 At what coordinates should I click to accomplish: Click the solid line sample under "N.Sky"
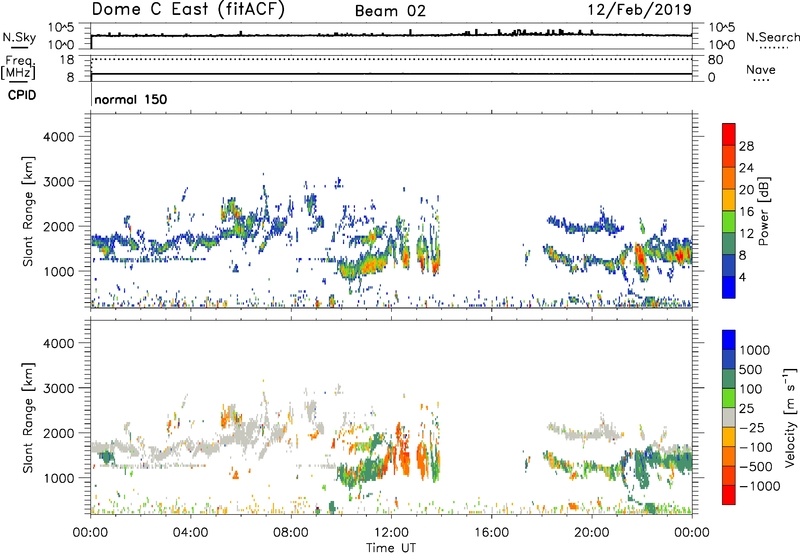pos(19,48)
